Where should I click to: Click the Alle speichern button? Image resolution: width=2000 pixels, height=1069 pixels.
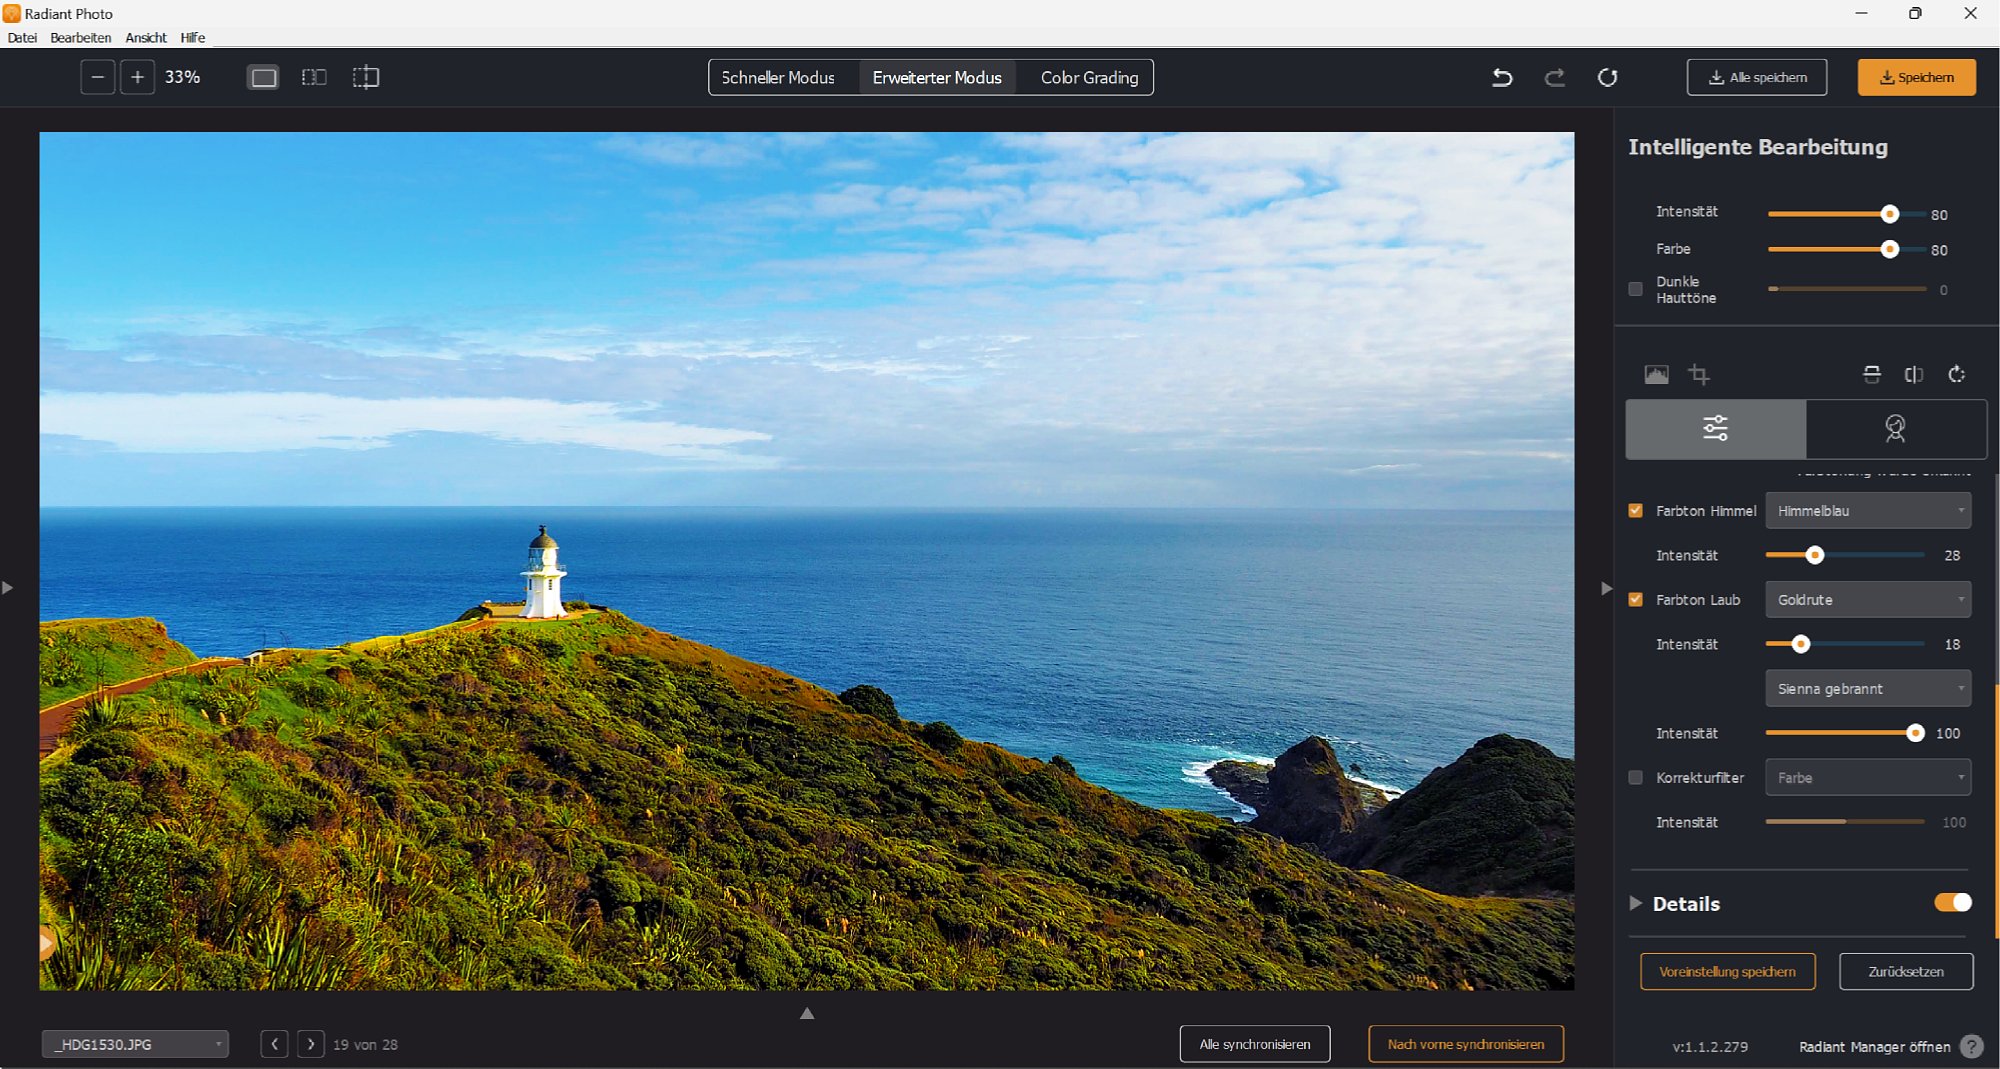click(x=1757, y=77)
